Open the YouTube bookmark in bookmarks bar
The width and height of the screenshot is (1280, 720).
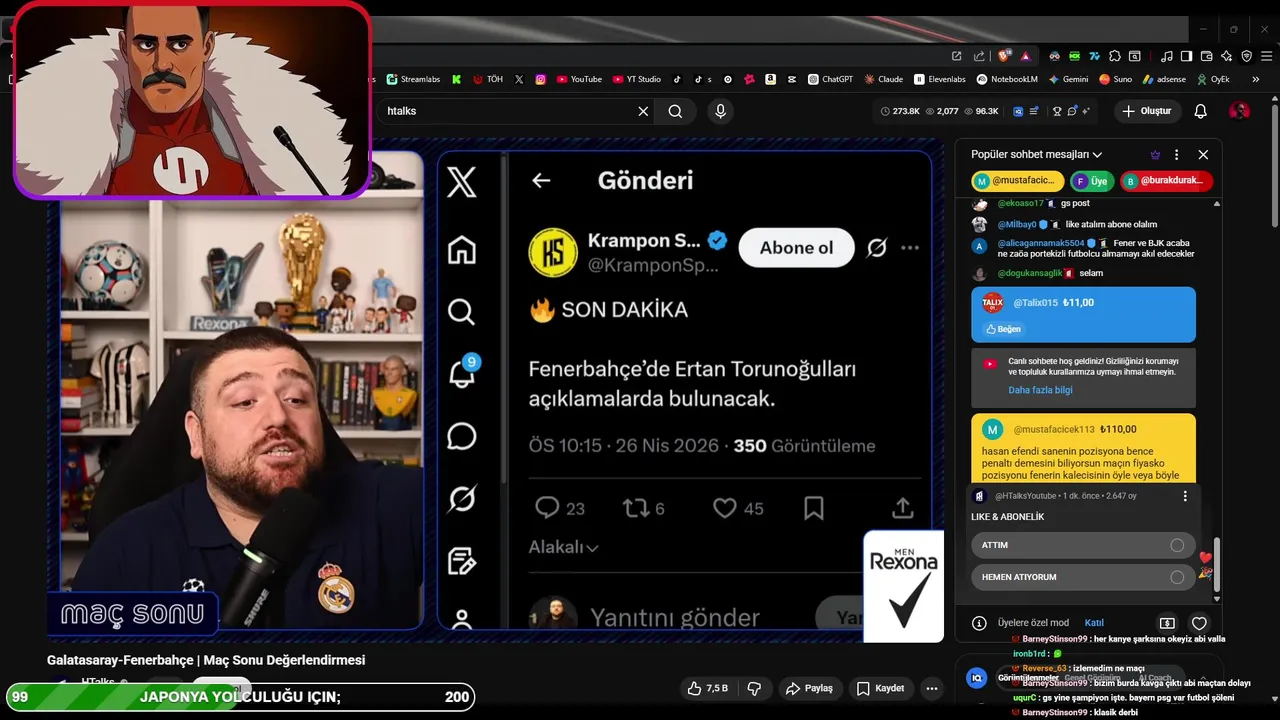click(x=579, y=79)
